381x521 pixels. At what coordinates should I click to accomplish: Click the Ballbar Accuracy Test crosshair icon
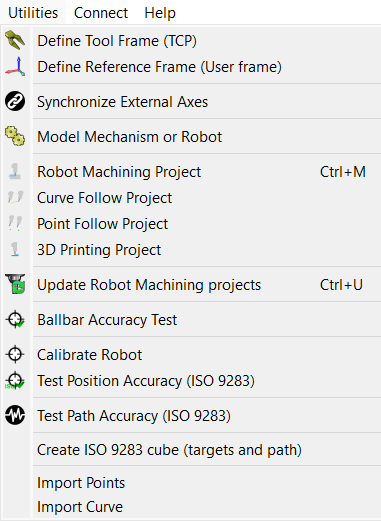point(15,319)
